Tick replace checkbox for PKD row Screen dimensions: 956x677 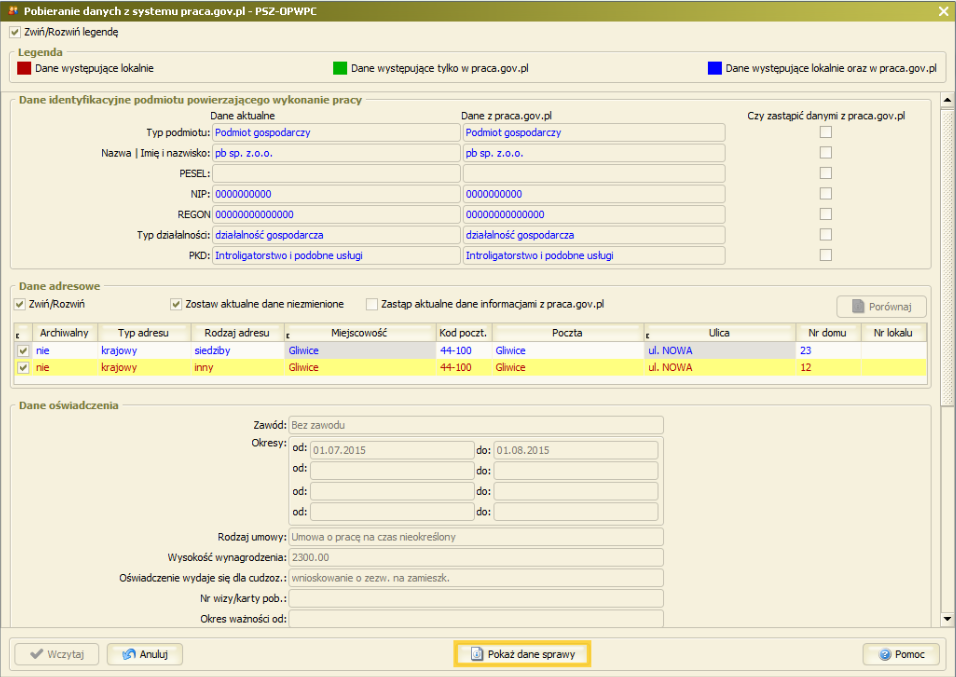click(826, 255)
